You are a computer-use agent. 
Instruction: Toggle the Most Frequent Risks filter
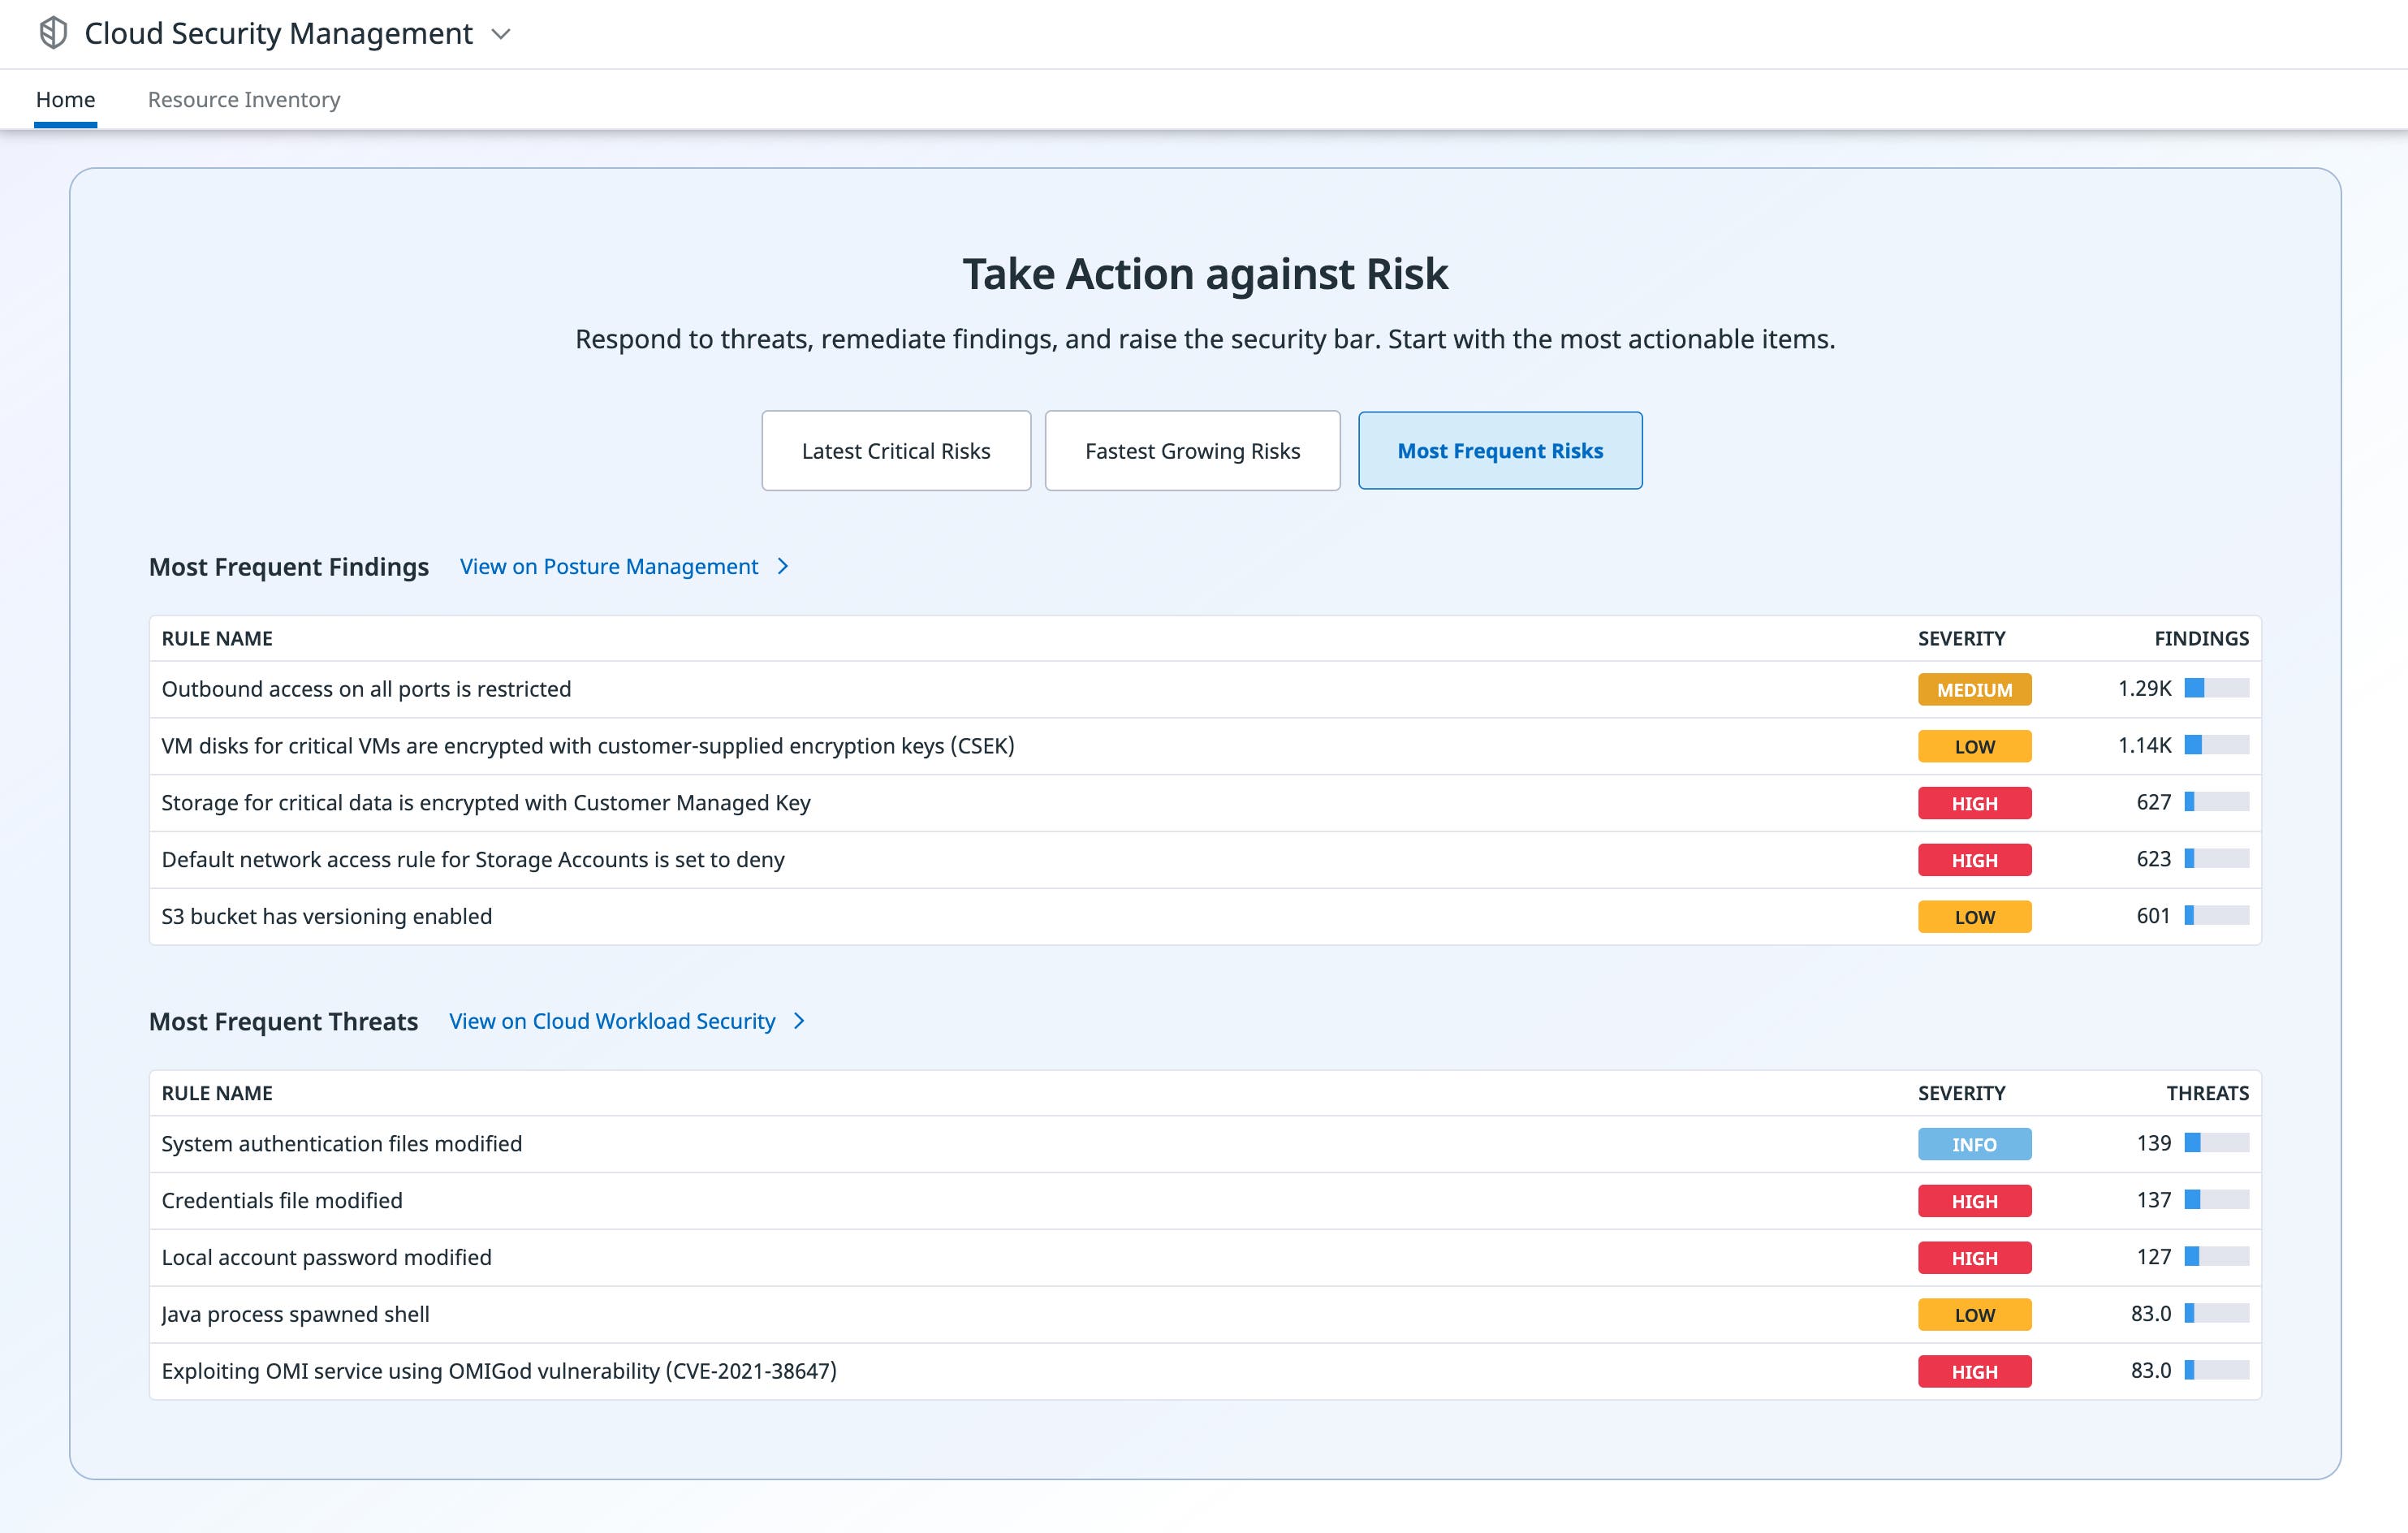coord(1499,451)
